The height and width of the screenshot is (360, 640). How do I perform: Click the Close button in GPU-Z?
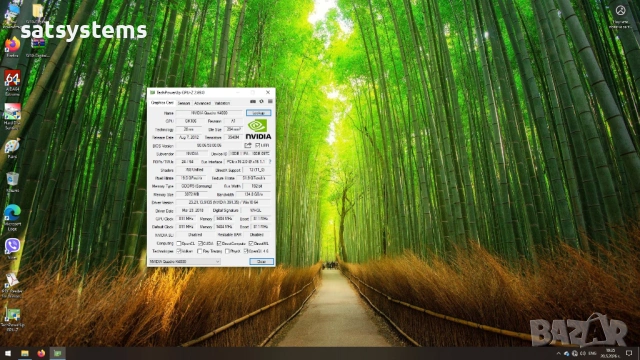click(x=261, y=262)
